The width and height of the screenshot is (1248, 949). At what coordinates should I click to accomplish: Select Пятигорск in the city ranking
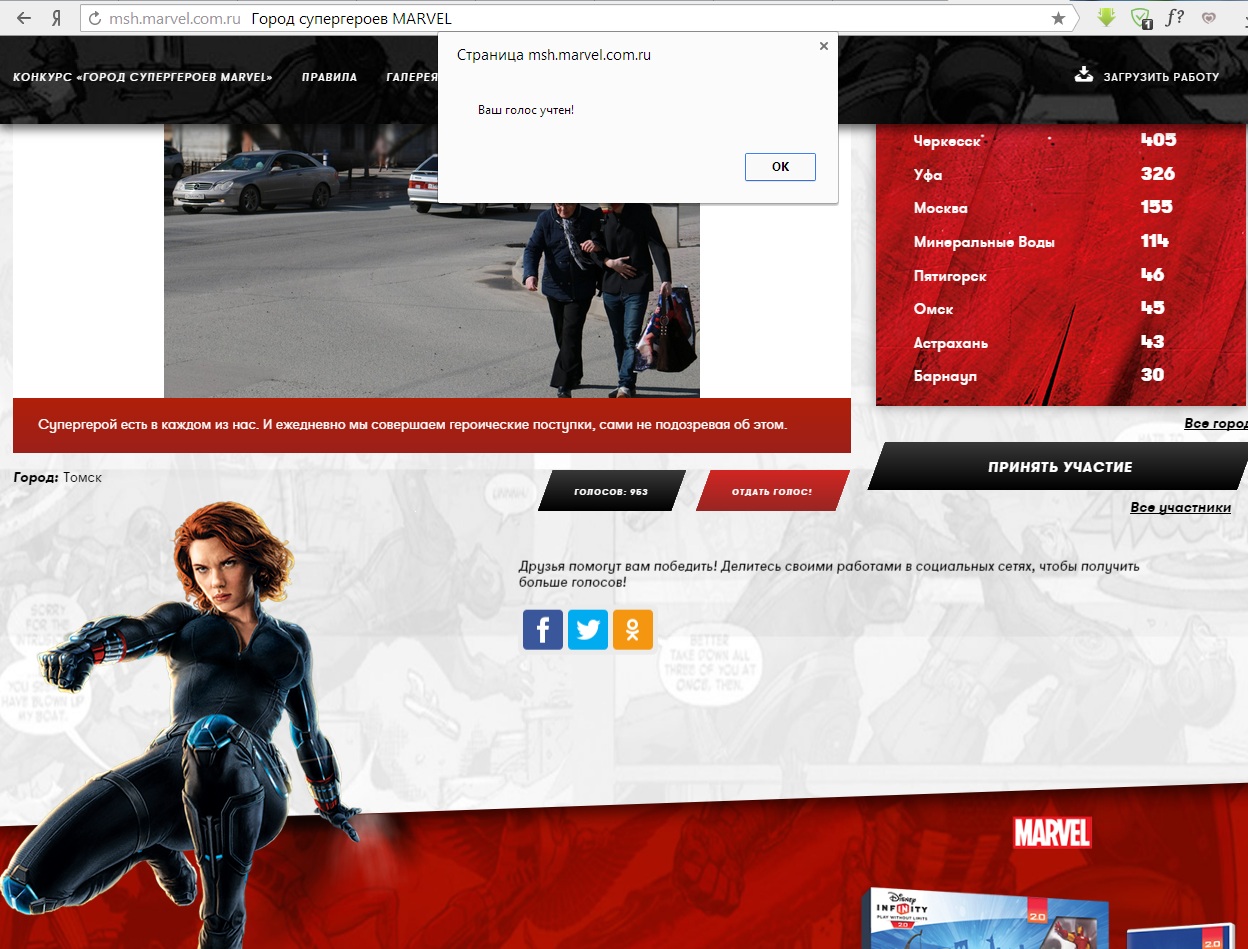coord(950,276)
